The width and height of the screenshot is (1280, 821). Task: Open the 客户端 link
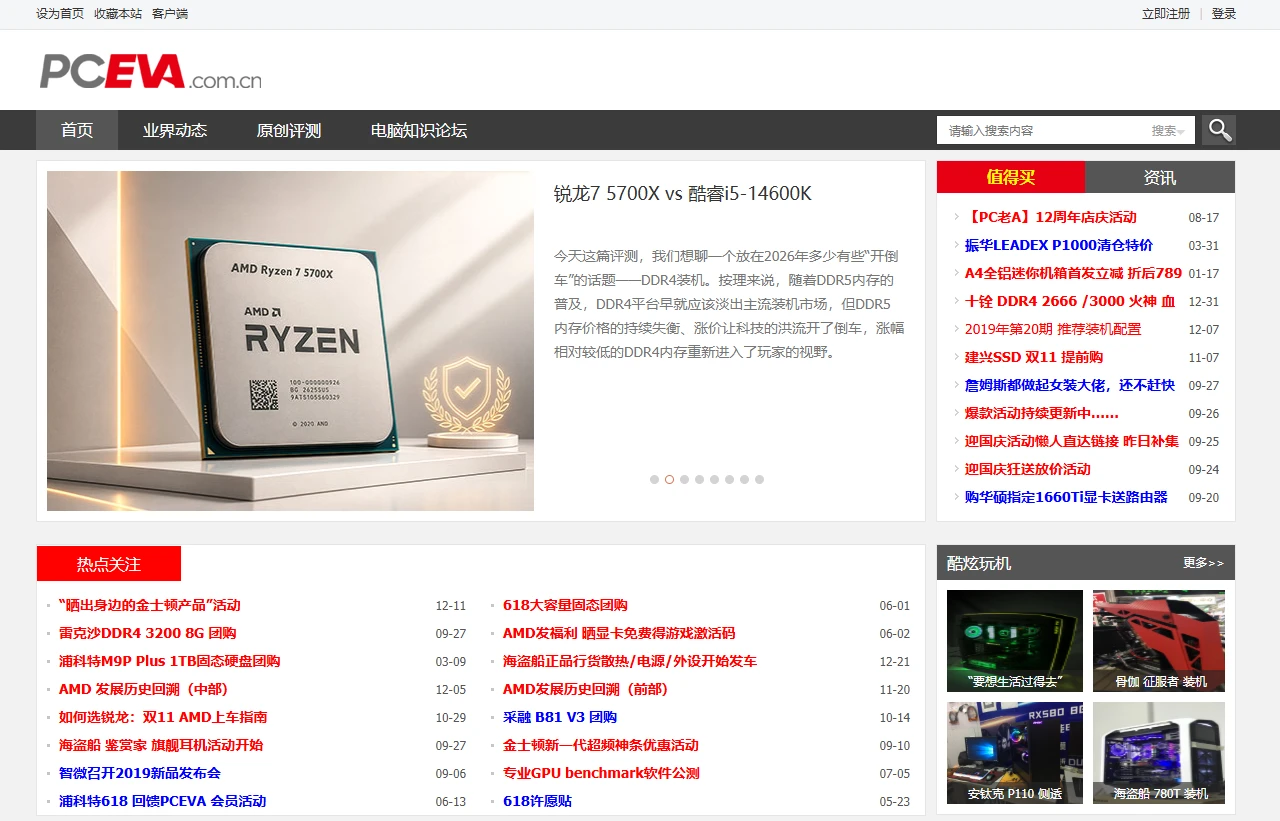170,14
